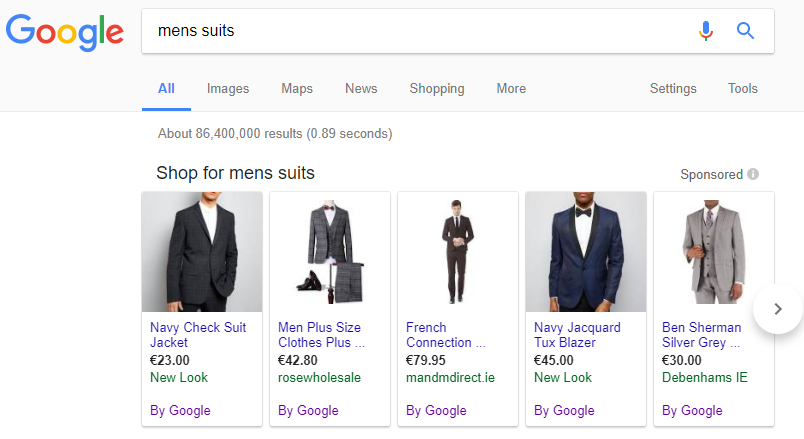Image resolution: width=804 pixels, height=439 pixels.
Task: Open search Tools
Action: click(x=742, y=89)
